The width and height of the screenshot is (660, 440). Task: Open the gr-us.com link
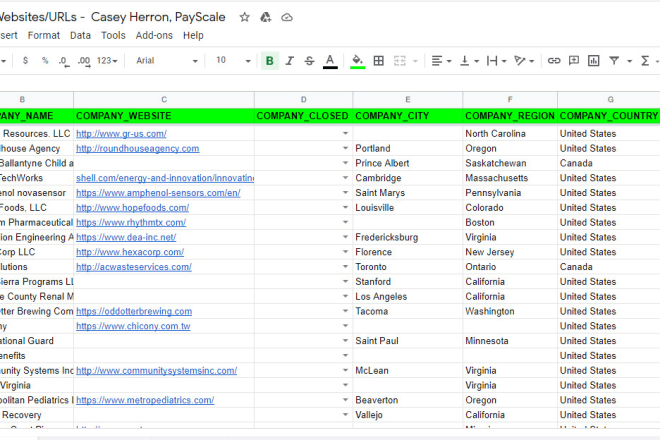tap(121, 134)
